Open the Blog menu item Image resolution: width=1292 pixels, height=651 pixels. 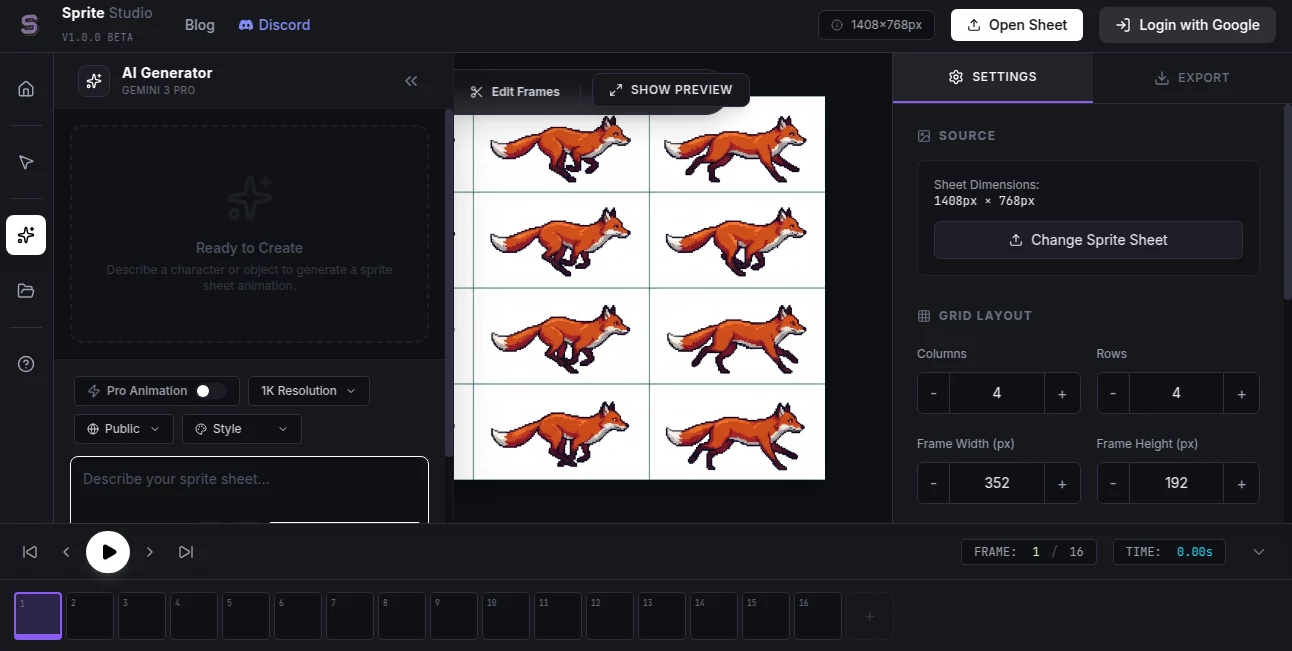coord(199,24)
